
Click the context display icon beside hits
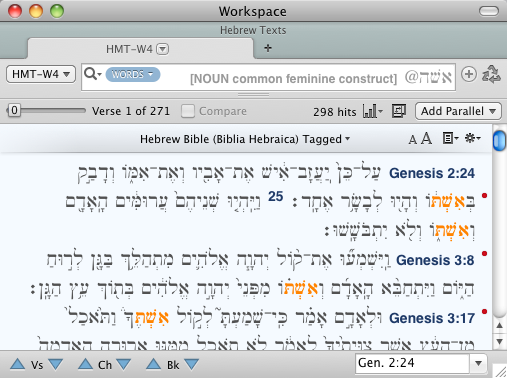[x=399, y=111]
